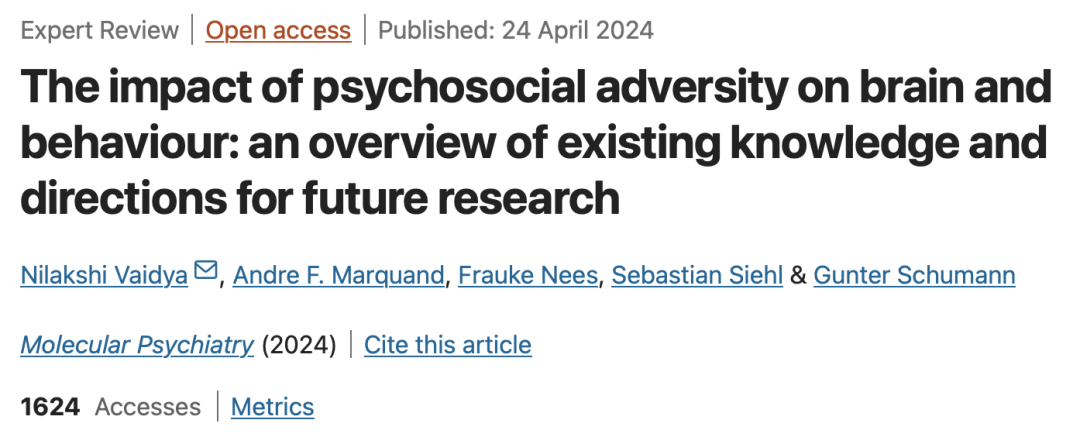
Task: Click the (2024) year beside the journal name
Action: 299,345
